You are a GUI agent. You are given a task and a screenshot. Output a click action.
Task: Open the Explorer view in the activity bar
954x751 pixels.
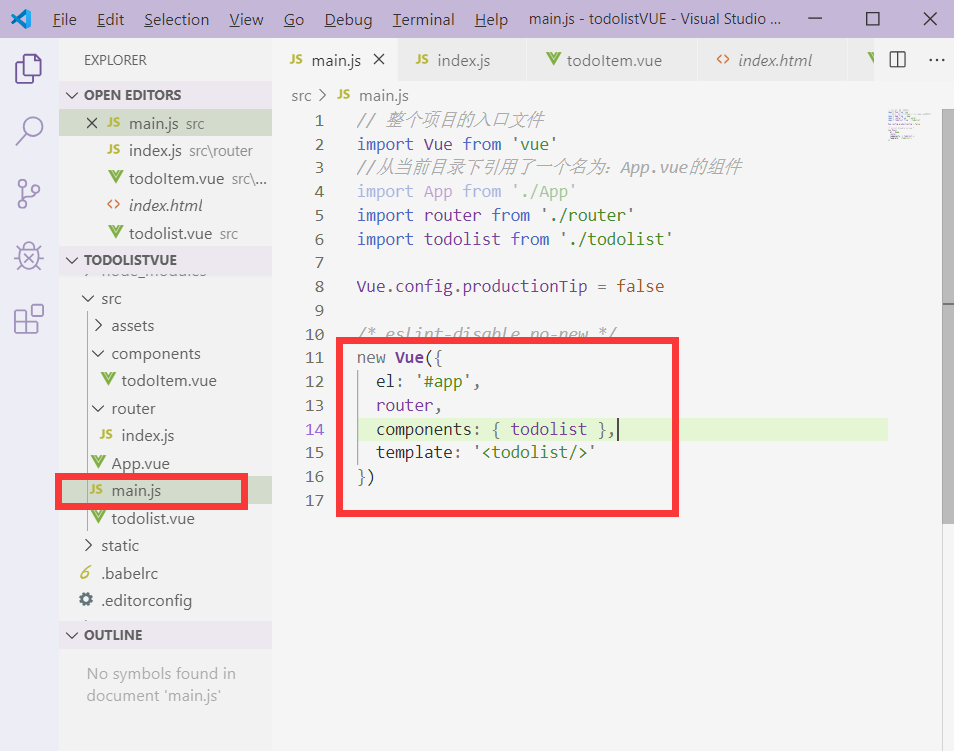tap(28, 69)
